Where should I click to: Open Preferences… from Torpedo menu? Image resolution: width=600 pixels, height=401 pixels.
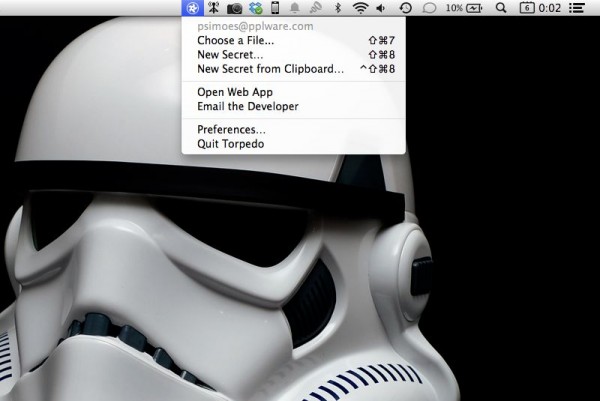pos(293,130)
